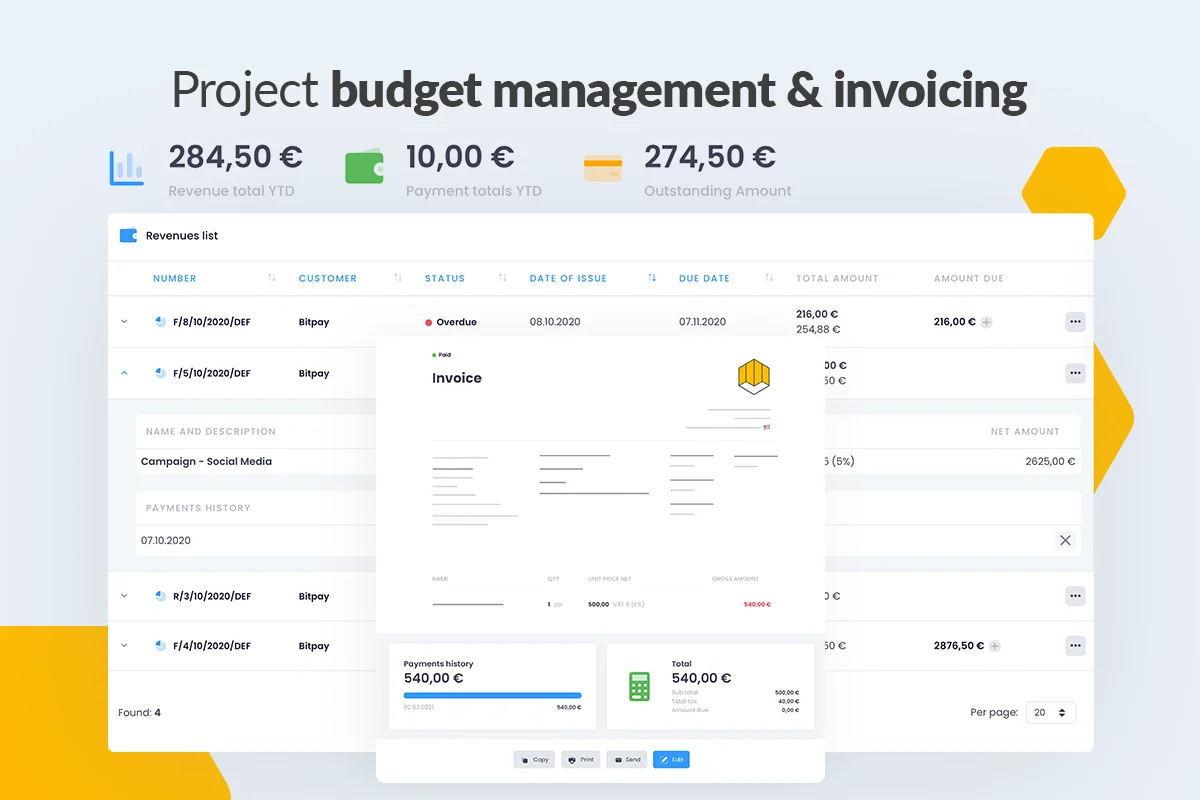The height and width of the screenshot is (800, 1200).
Task: Click the 07.11.2020 due date
Action: tap(703, 322)
